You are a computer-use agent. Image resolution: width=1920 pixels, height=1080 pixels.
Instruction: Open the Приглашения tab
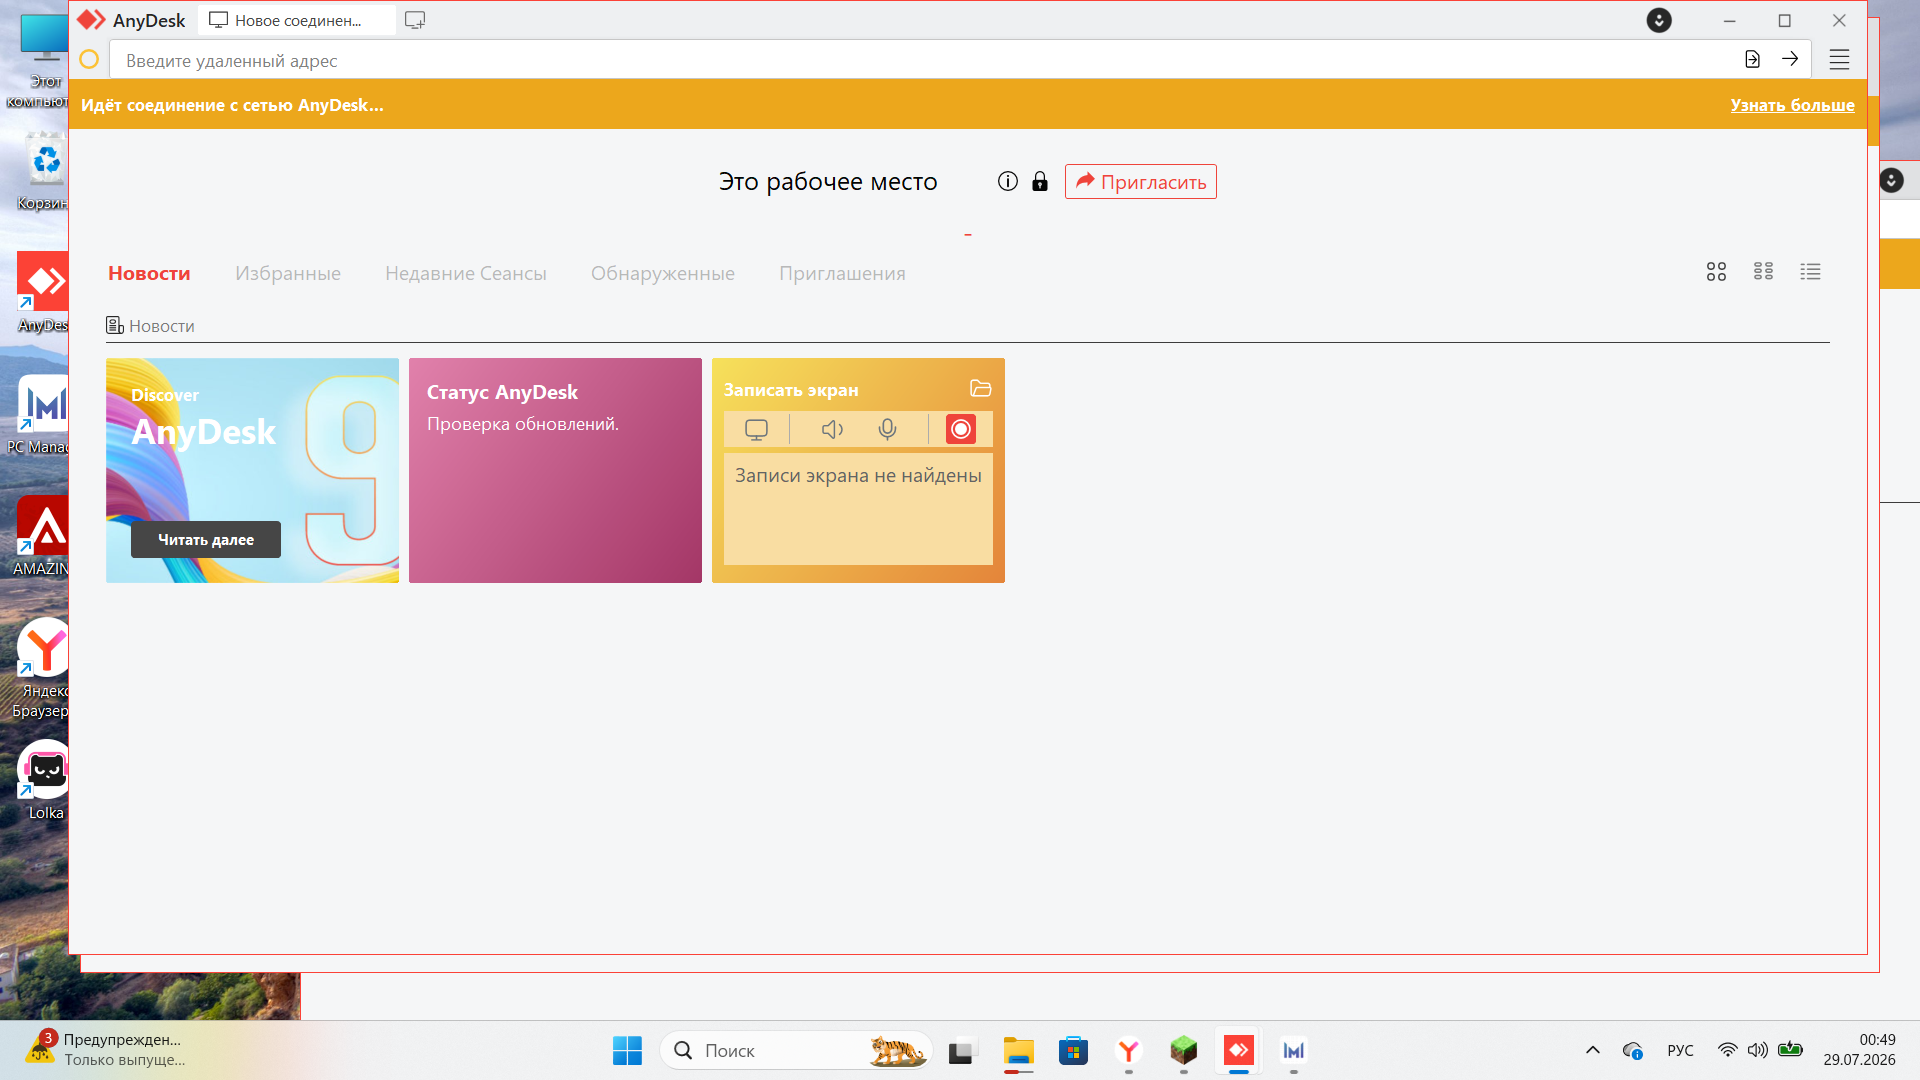[842, 273]
